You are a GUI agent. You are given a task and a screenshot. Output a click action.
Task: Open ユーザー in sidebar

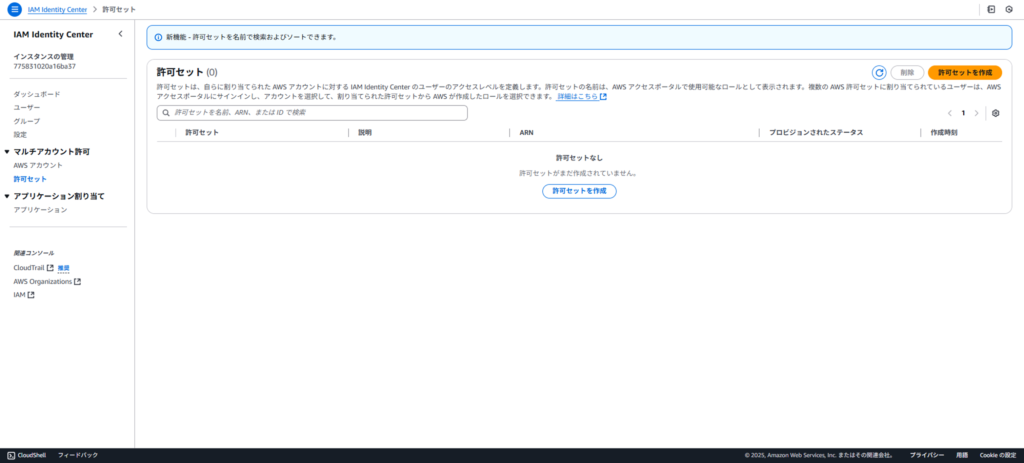point(27,108)
